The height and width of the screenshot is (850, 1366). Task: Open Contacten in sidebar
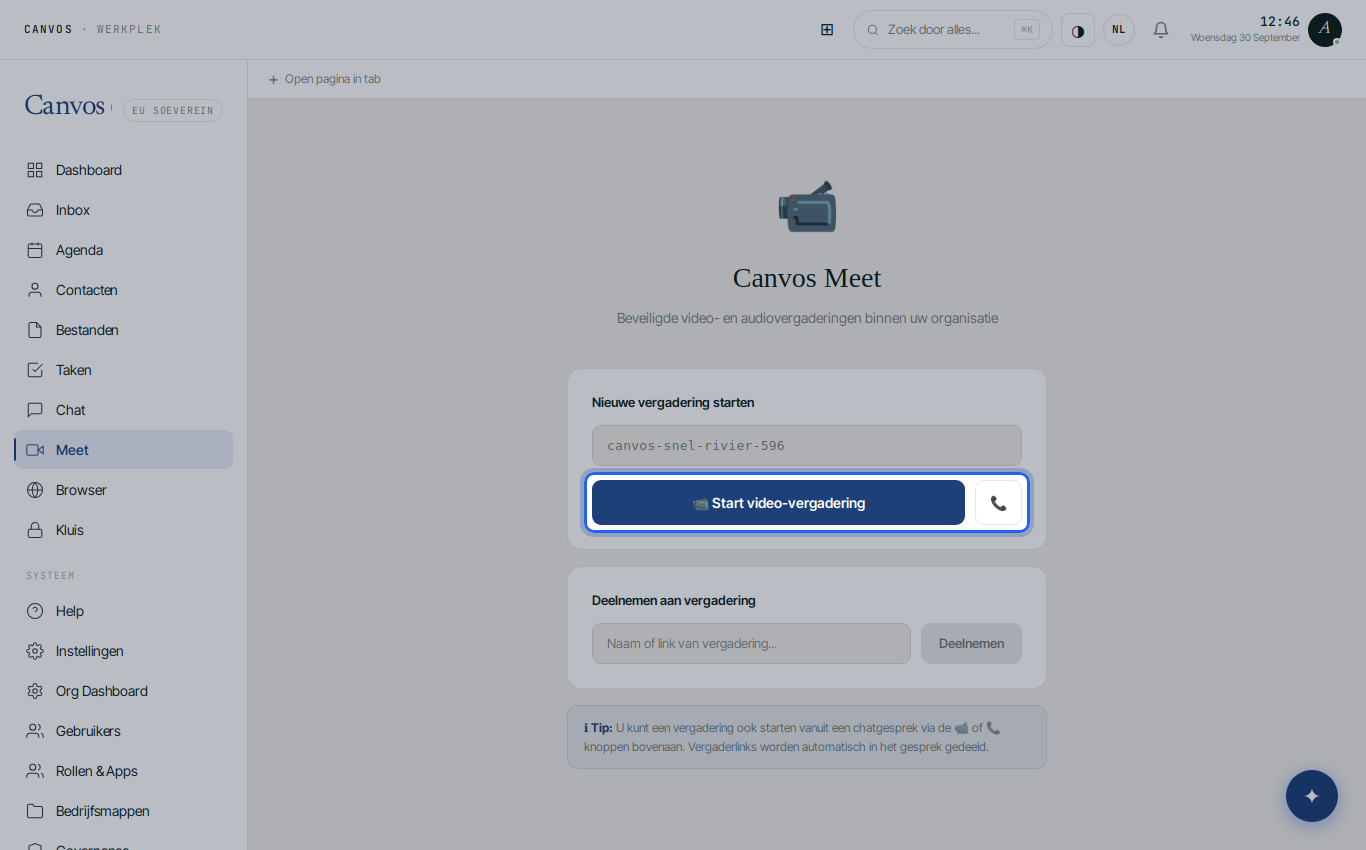123,290
